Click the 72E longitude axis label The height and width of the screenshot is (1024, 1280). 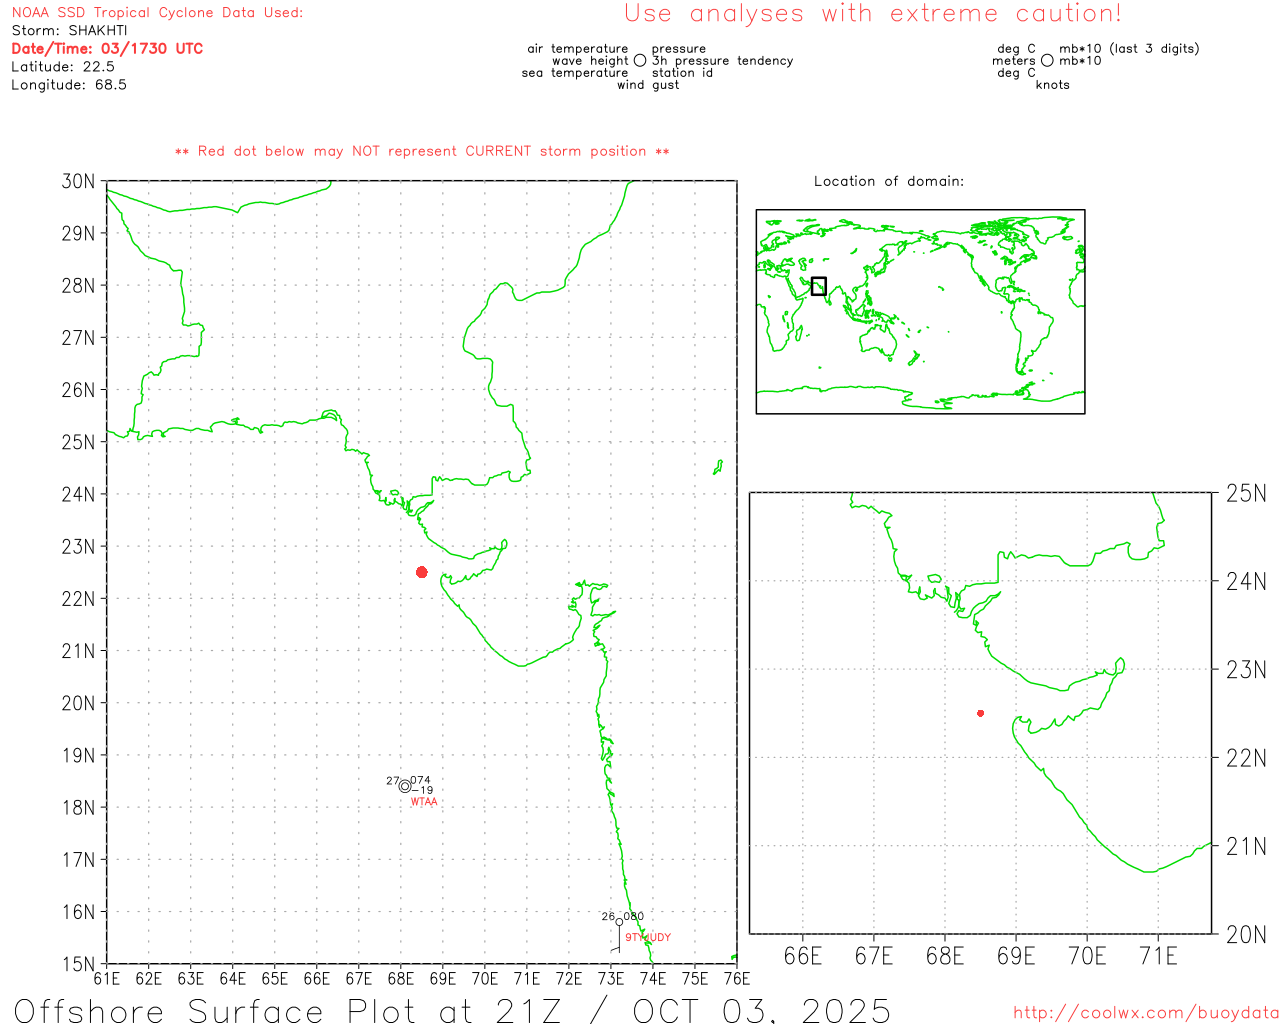click(569, 979)
